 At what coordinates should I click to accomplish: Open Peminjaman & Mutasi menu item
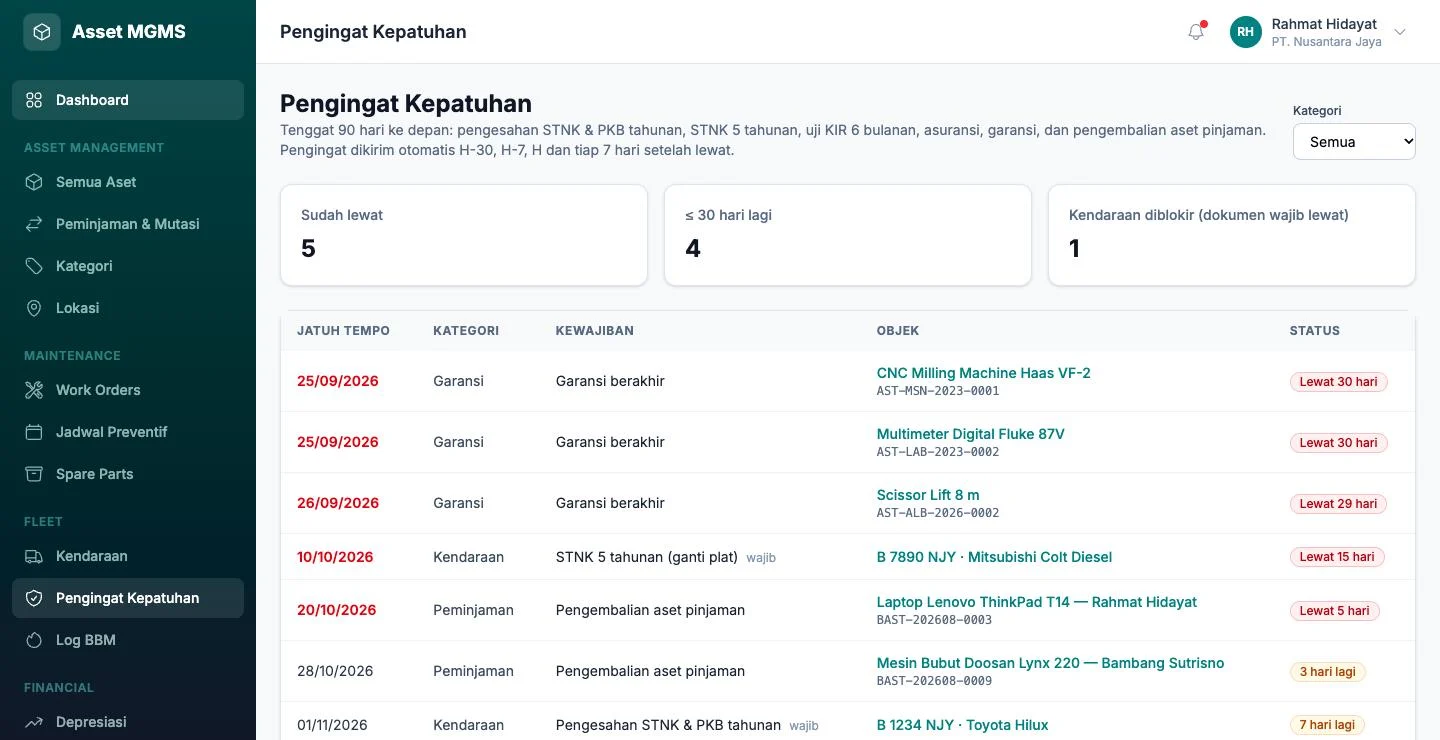coord(128,224)
